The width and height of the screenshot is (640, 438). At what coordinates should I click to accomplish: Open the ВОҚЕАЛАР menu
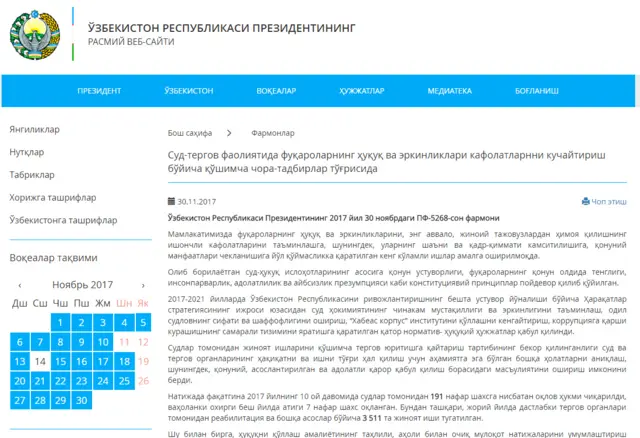(x=276, y=91)
